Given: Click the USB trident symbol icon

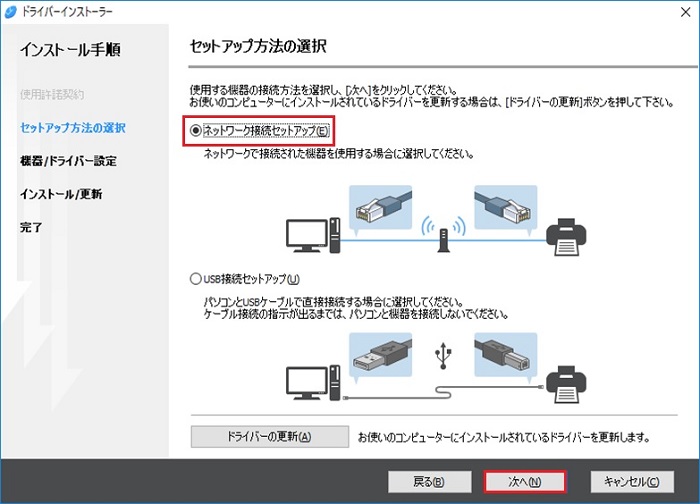Looking at the screenshot, I should 443,356.
